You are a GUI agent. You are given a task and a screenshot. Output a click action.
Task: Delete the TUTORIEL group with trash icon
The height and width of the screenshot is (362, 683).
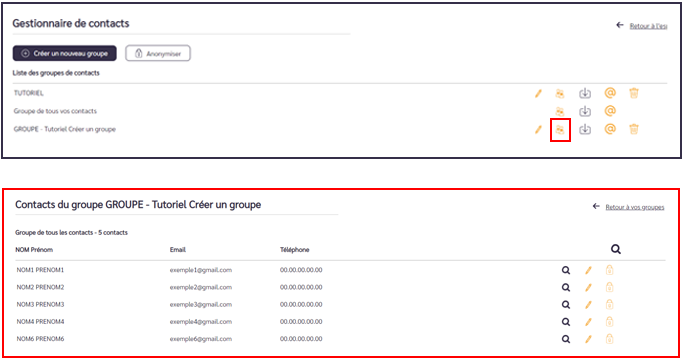tap(634, 93)
